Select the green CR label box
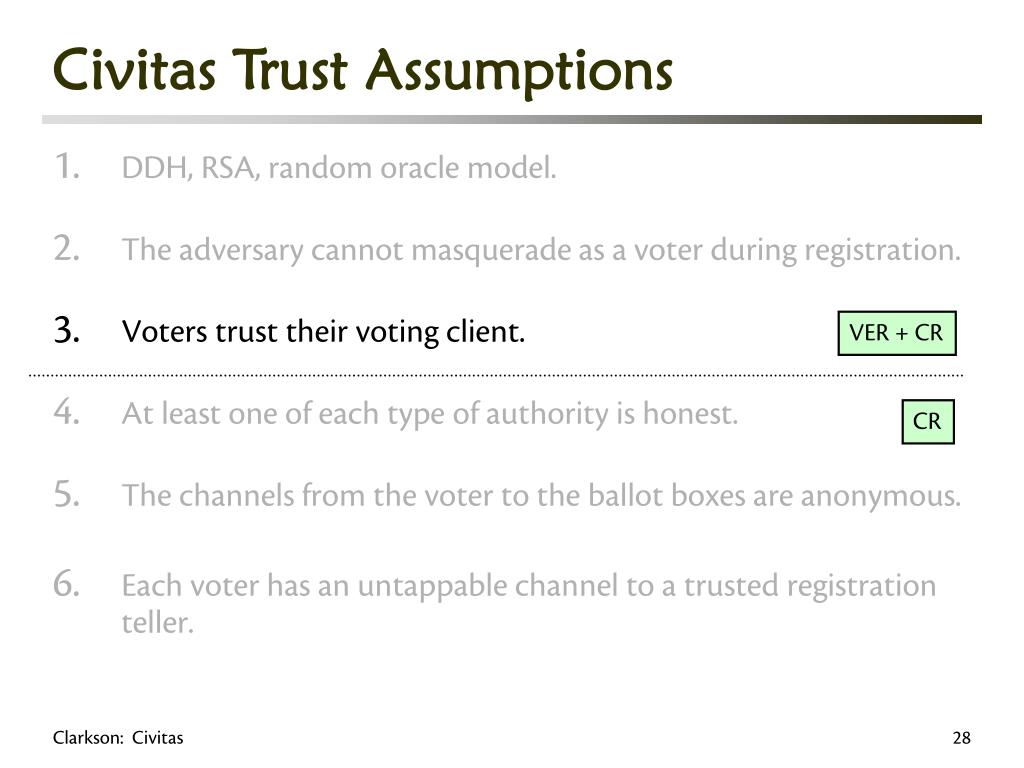1024x768 pixels. (x=928, y=422)
